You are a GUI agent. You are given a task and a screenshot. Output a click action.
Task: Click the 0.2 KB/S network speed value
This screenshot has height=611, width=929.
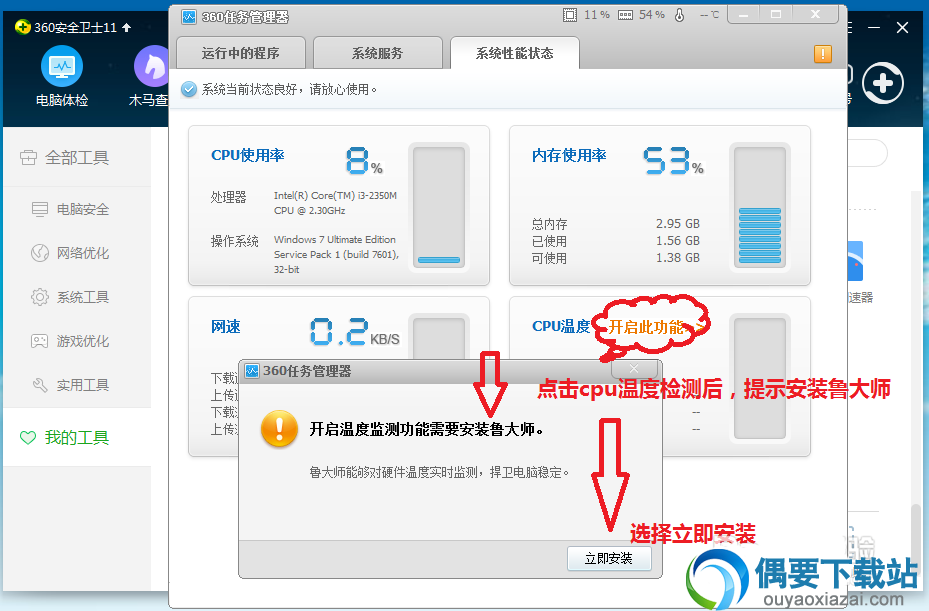coord(354,332)
